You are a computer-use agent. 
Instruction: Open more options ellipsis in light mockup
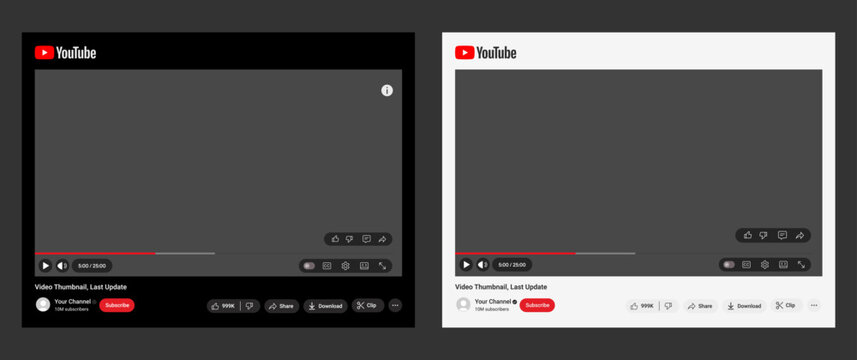pyautogui.click(x=814, y=305)
